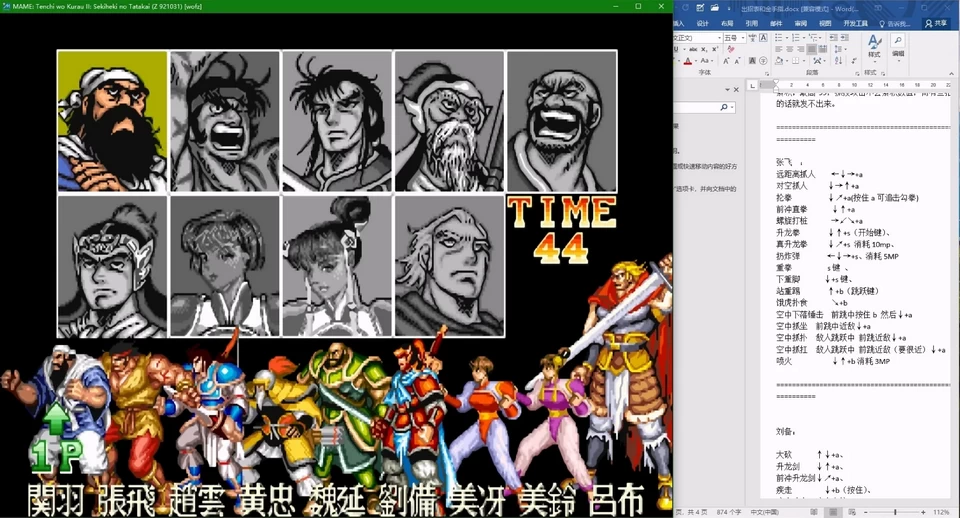Click the navigation pane search magnifier
Image resolution: width=960 pixels, height=518 pixels.
point(724,107)
